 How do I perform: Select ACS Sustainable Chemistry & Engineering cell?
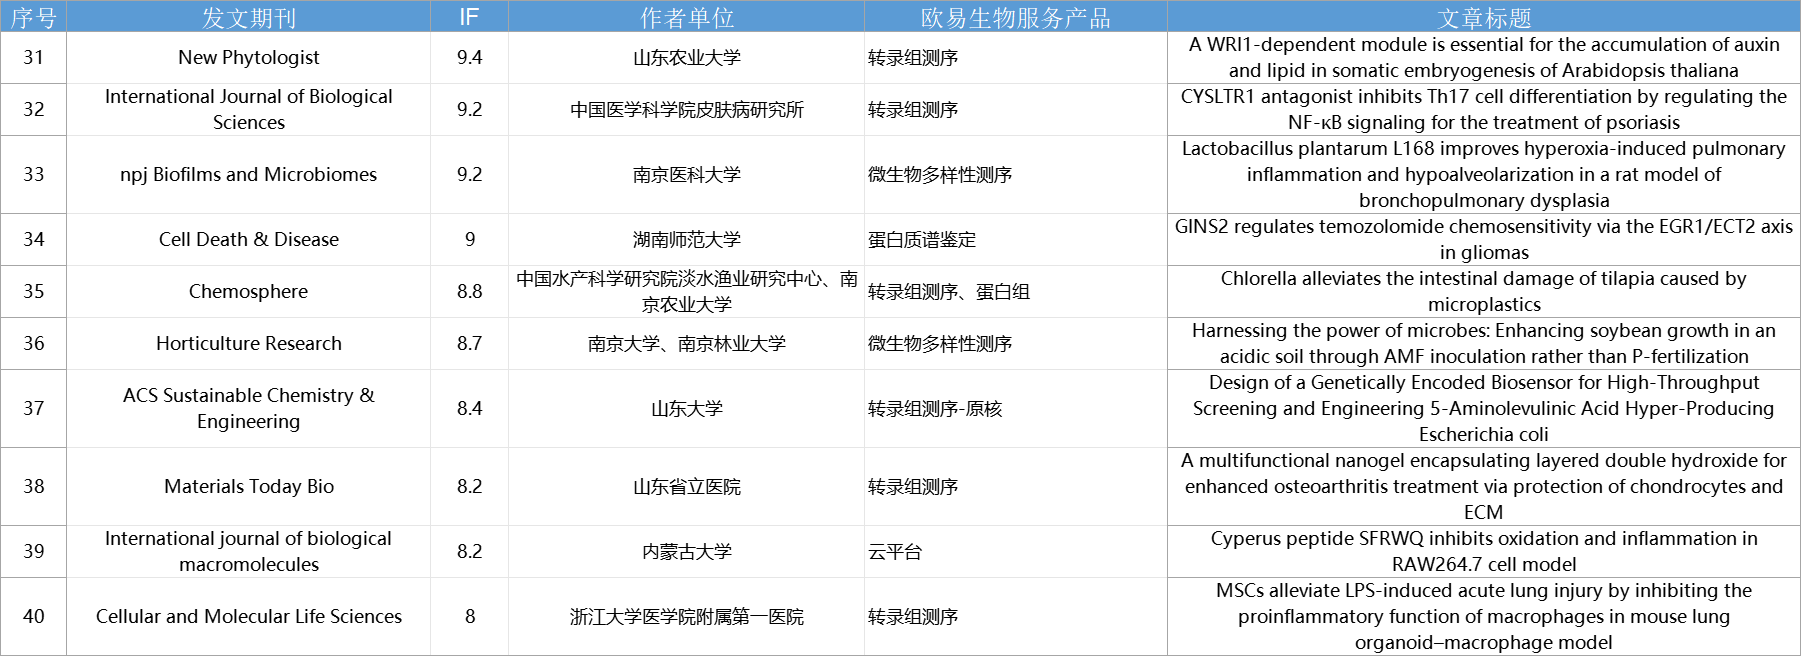[x=249, y=409]
